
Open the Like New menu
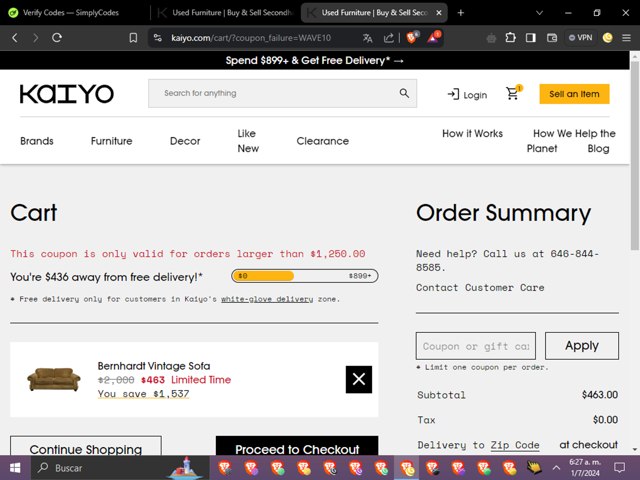point(248,141)
